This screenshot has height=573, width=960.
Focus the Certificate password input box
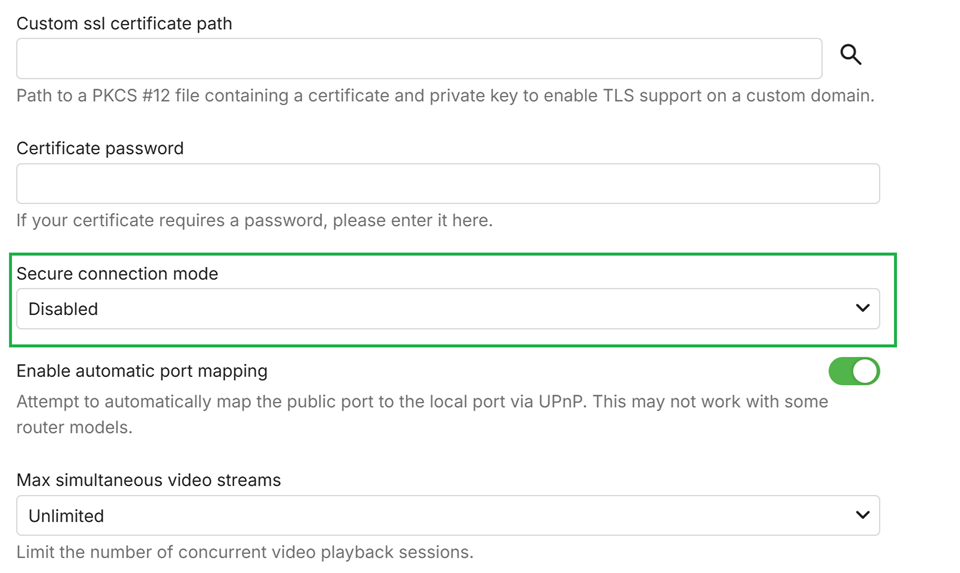(x=447, y=184)
